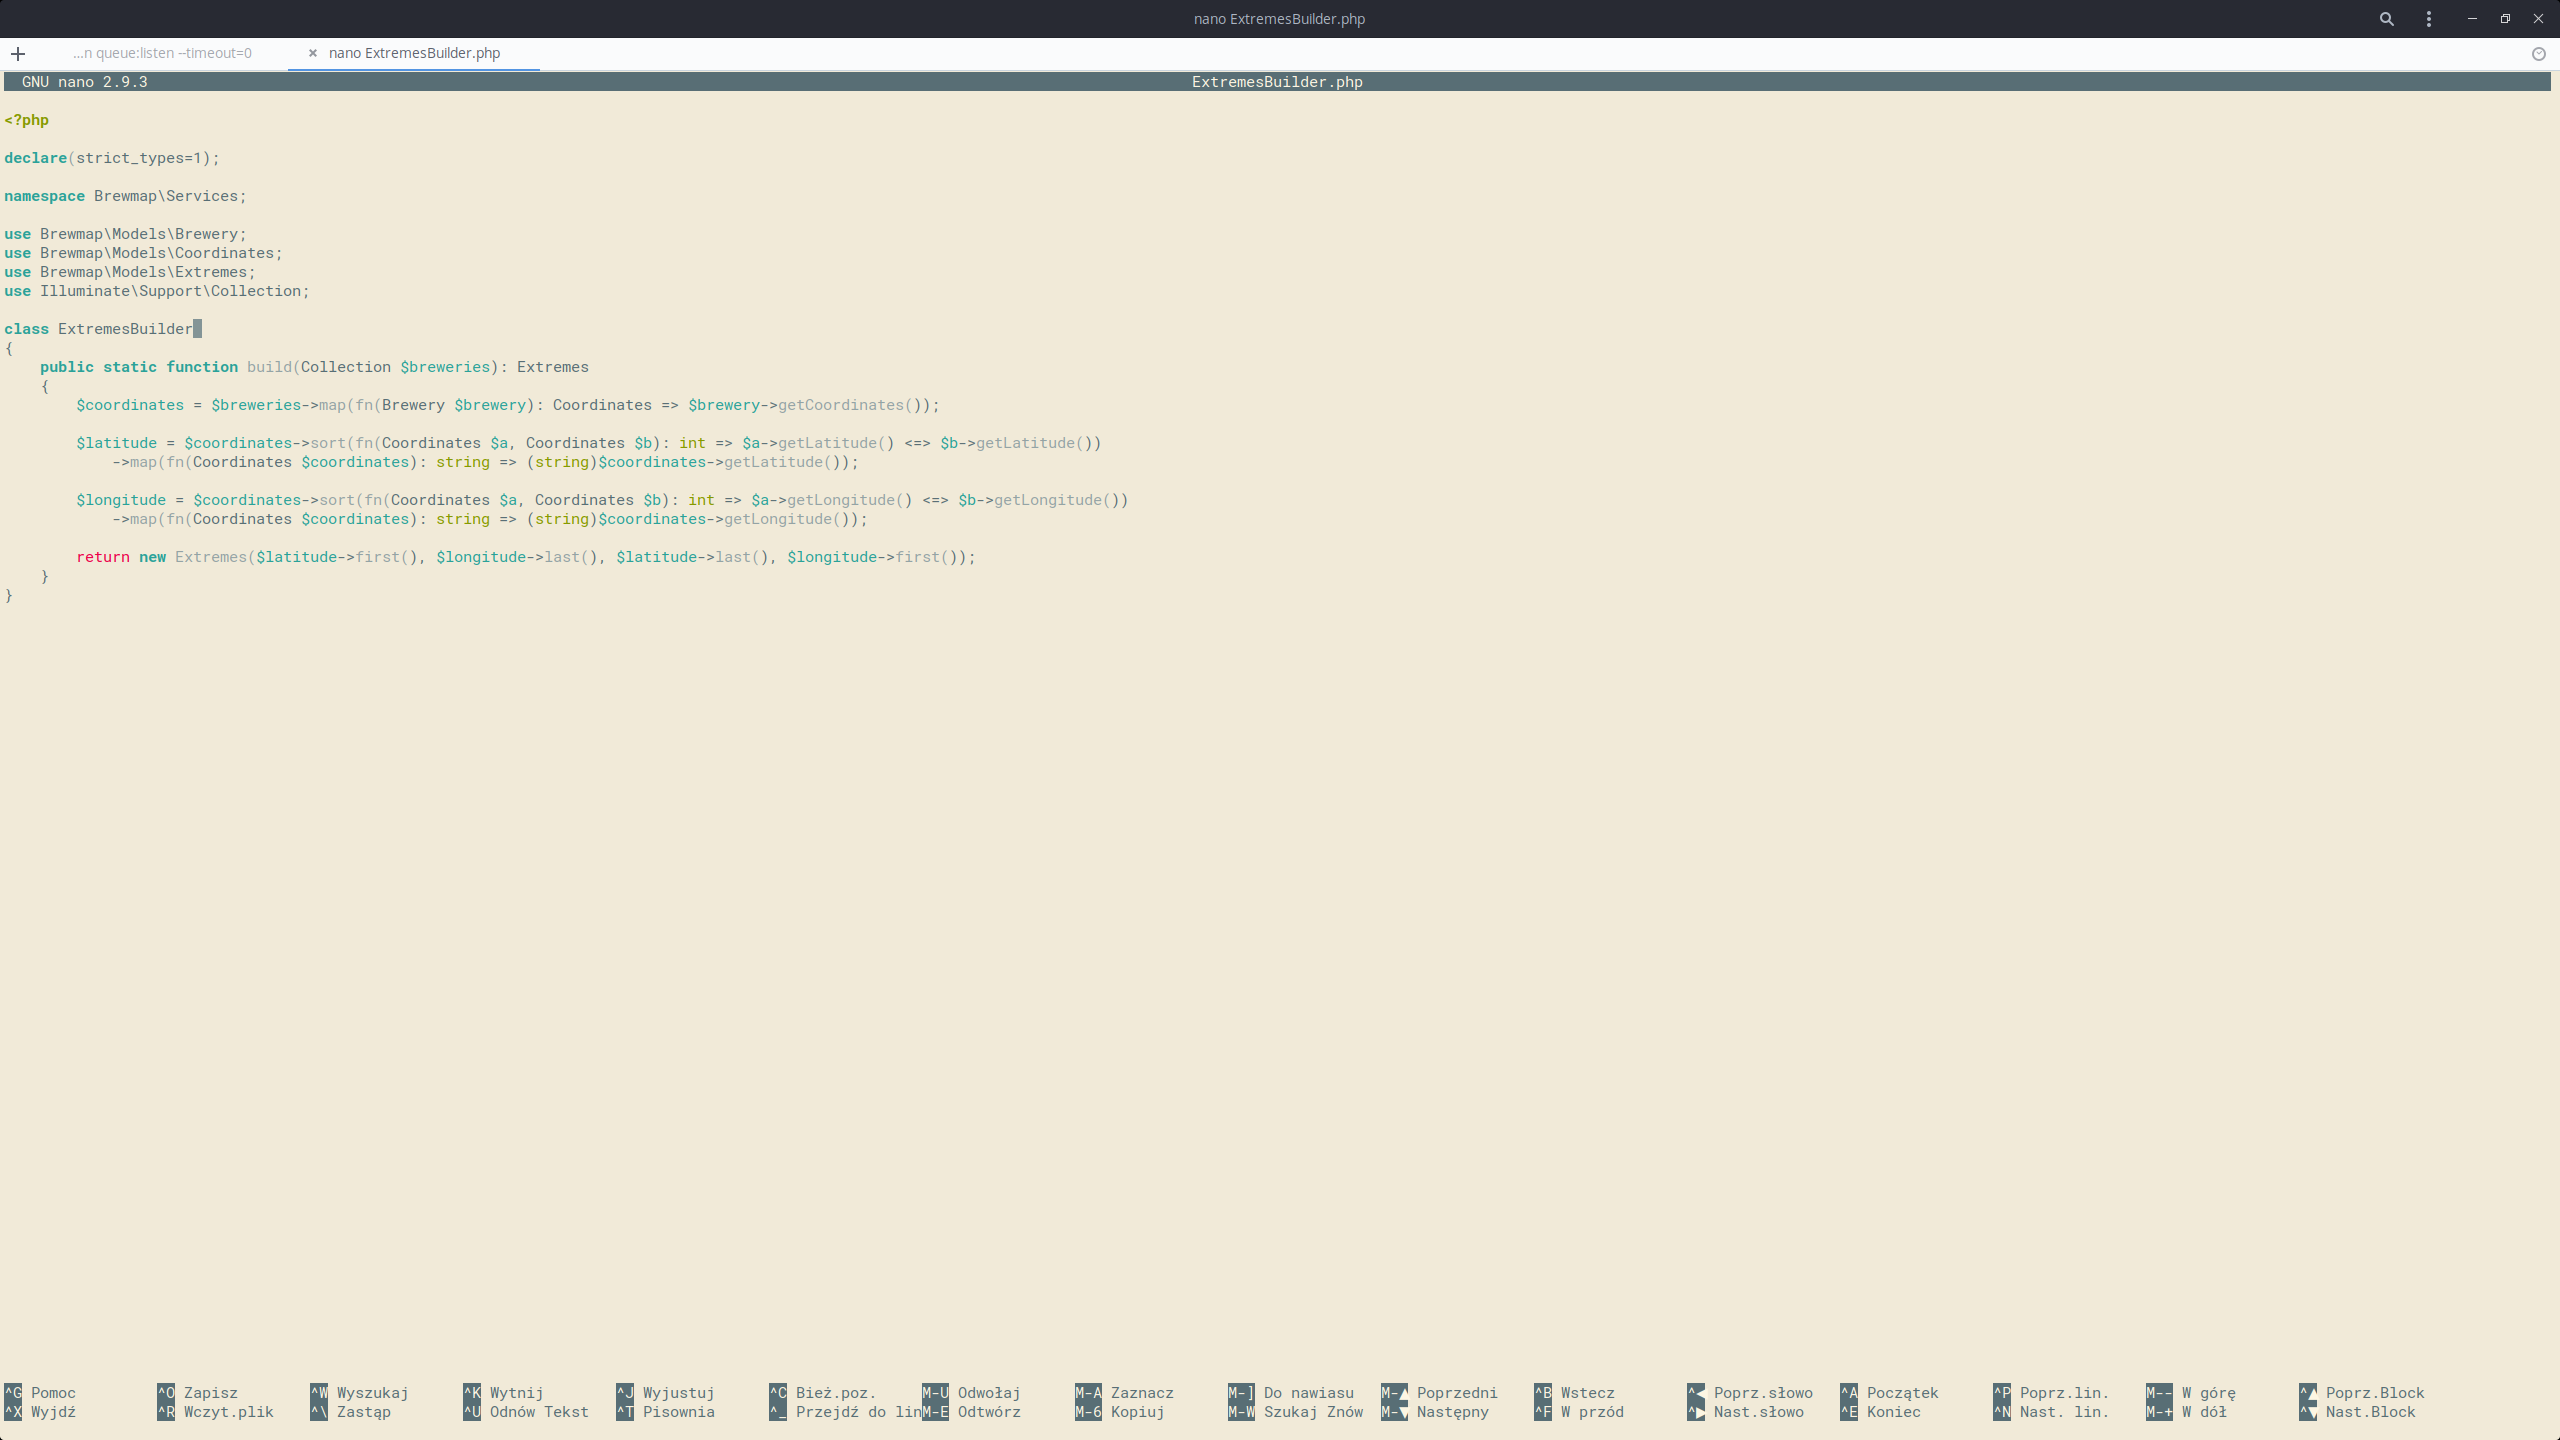Image resolution: width=2560 pixels, height=1440 pixels.
Task: Minimize the terminal window
Action: click(2472, 19)
